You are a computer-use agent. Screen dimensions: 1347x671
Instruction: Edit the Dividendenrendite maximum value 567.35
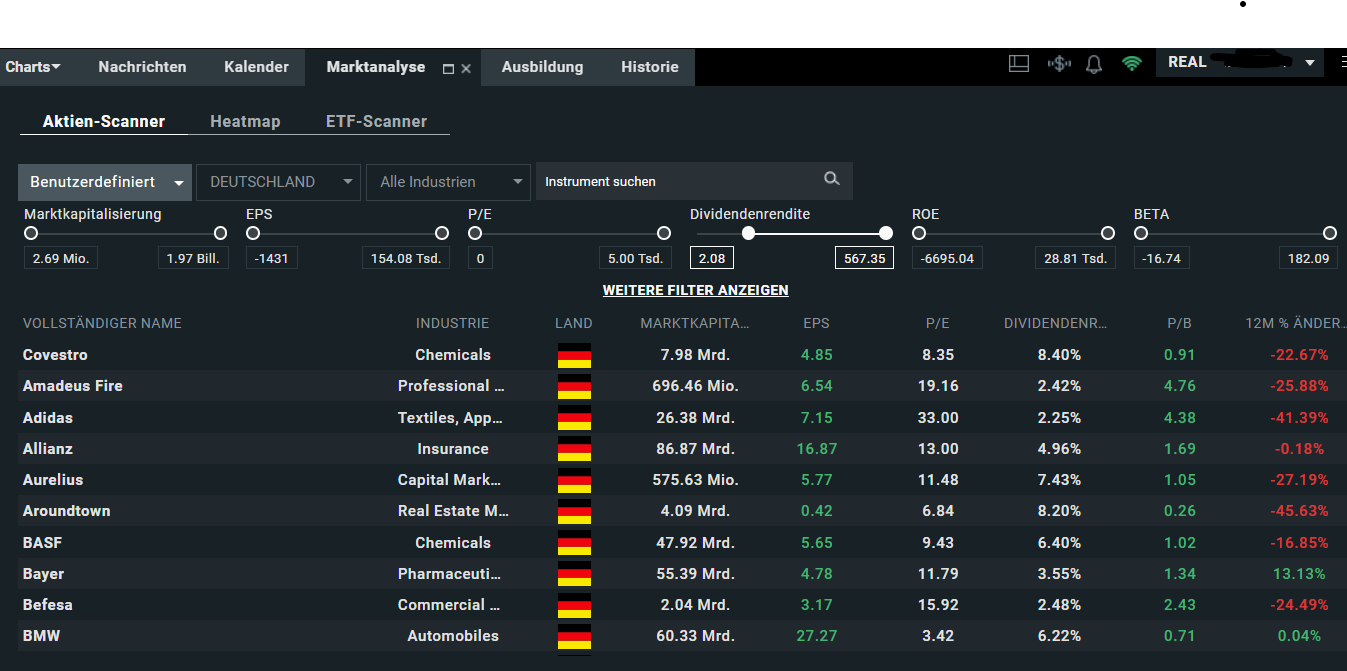[x=864, y=258]
